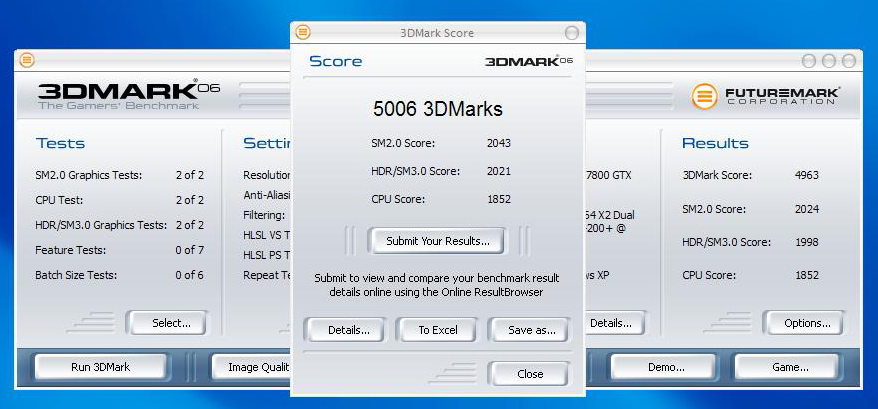Click SM2.0 Score value 2043
878x409 pixels.
[x=499, y=143]
